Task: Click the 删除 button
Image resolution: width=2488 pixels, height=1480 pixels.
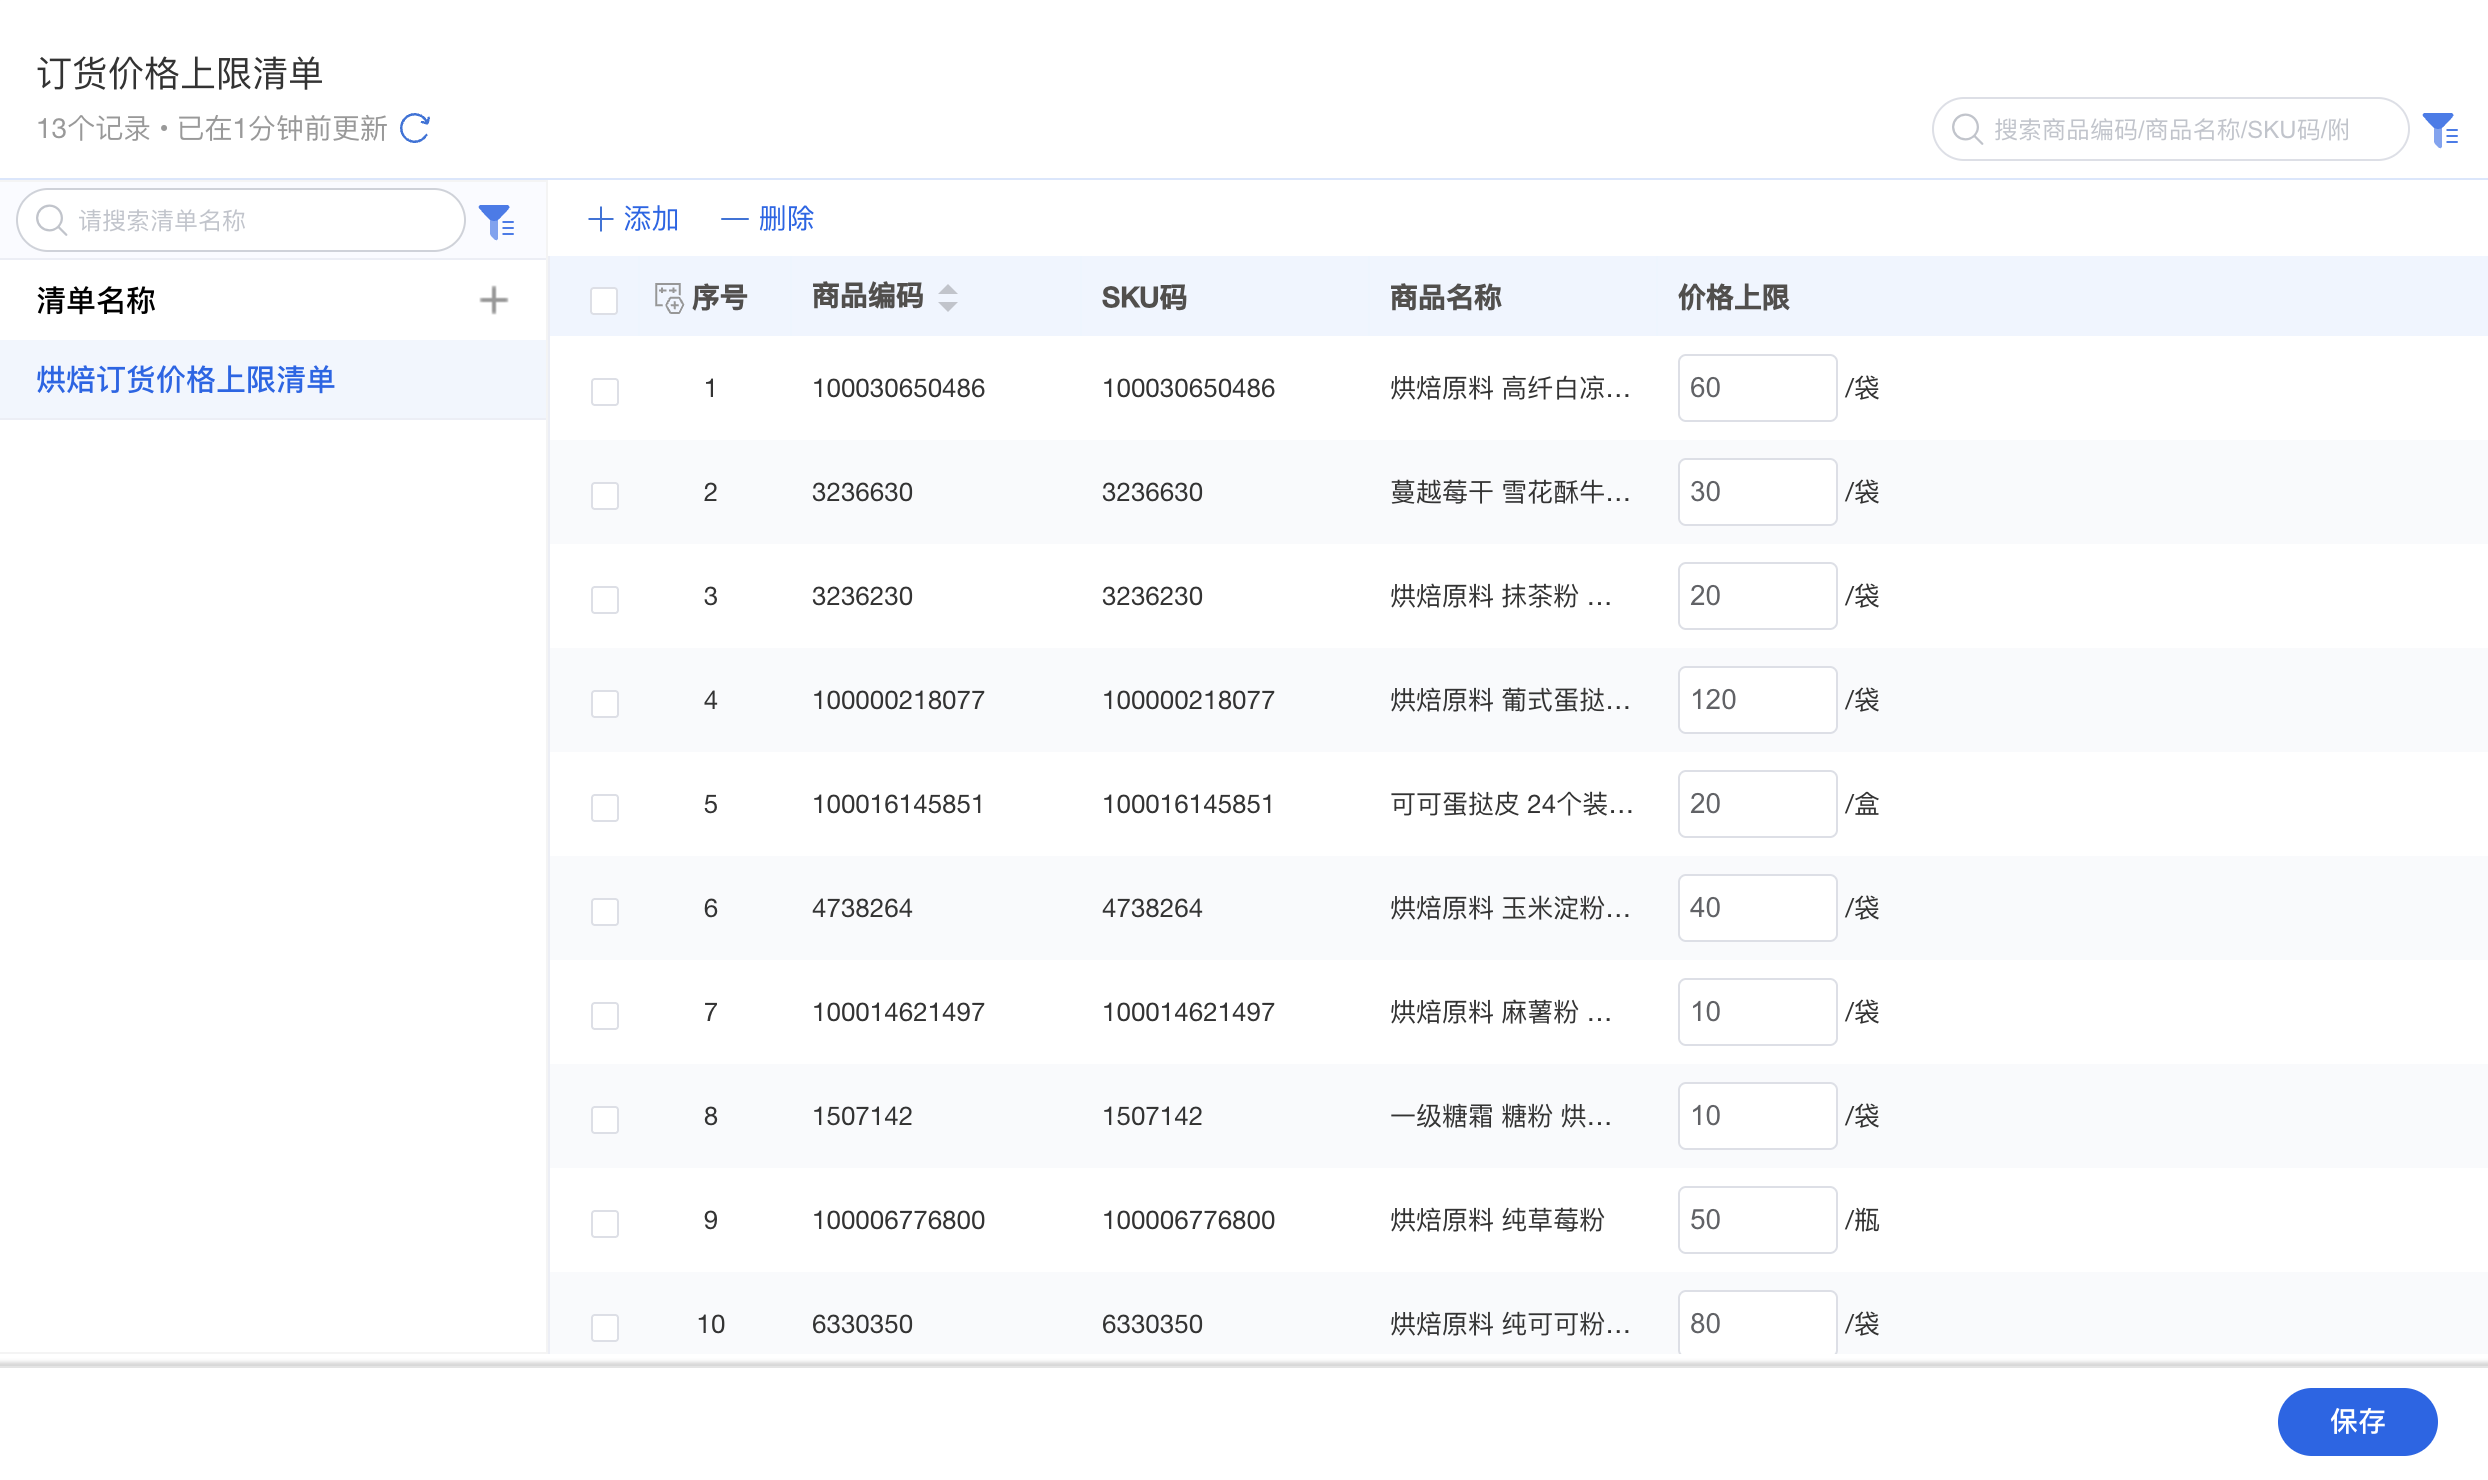Action: (768, 218)
